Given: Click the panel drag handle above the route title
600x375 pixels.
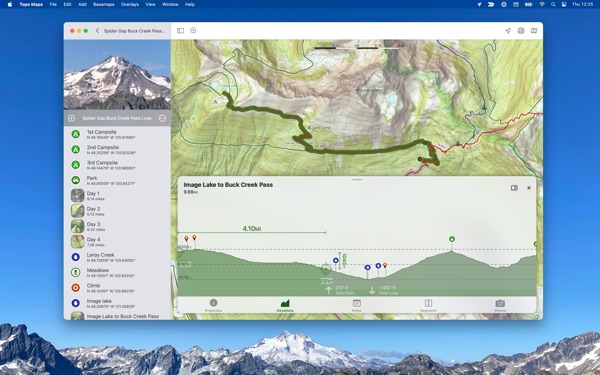Looking at the screenshot, I should 357,179.
